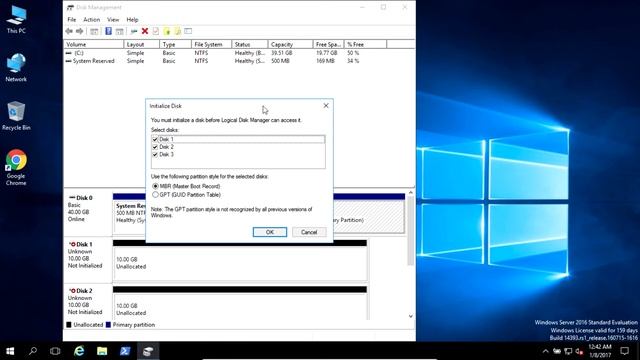Click the red X delete toolbar icon
Screen dimensions: 640x360
pyautogui.click(x=145, y=31)
